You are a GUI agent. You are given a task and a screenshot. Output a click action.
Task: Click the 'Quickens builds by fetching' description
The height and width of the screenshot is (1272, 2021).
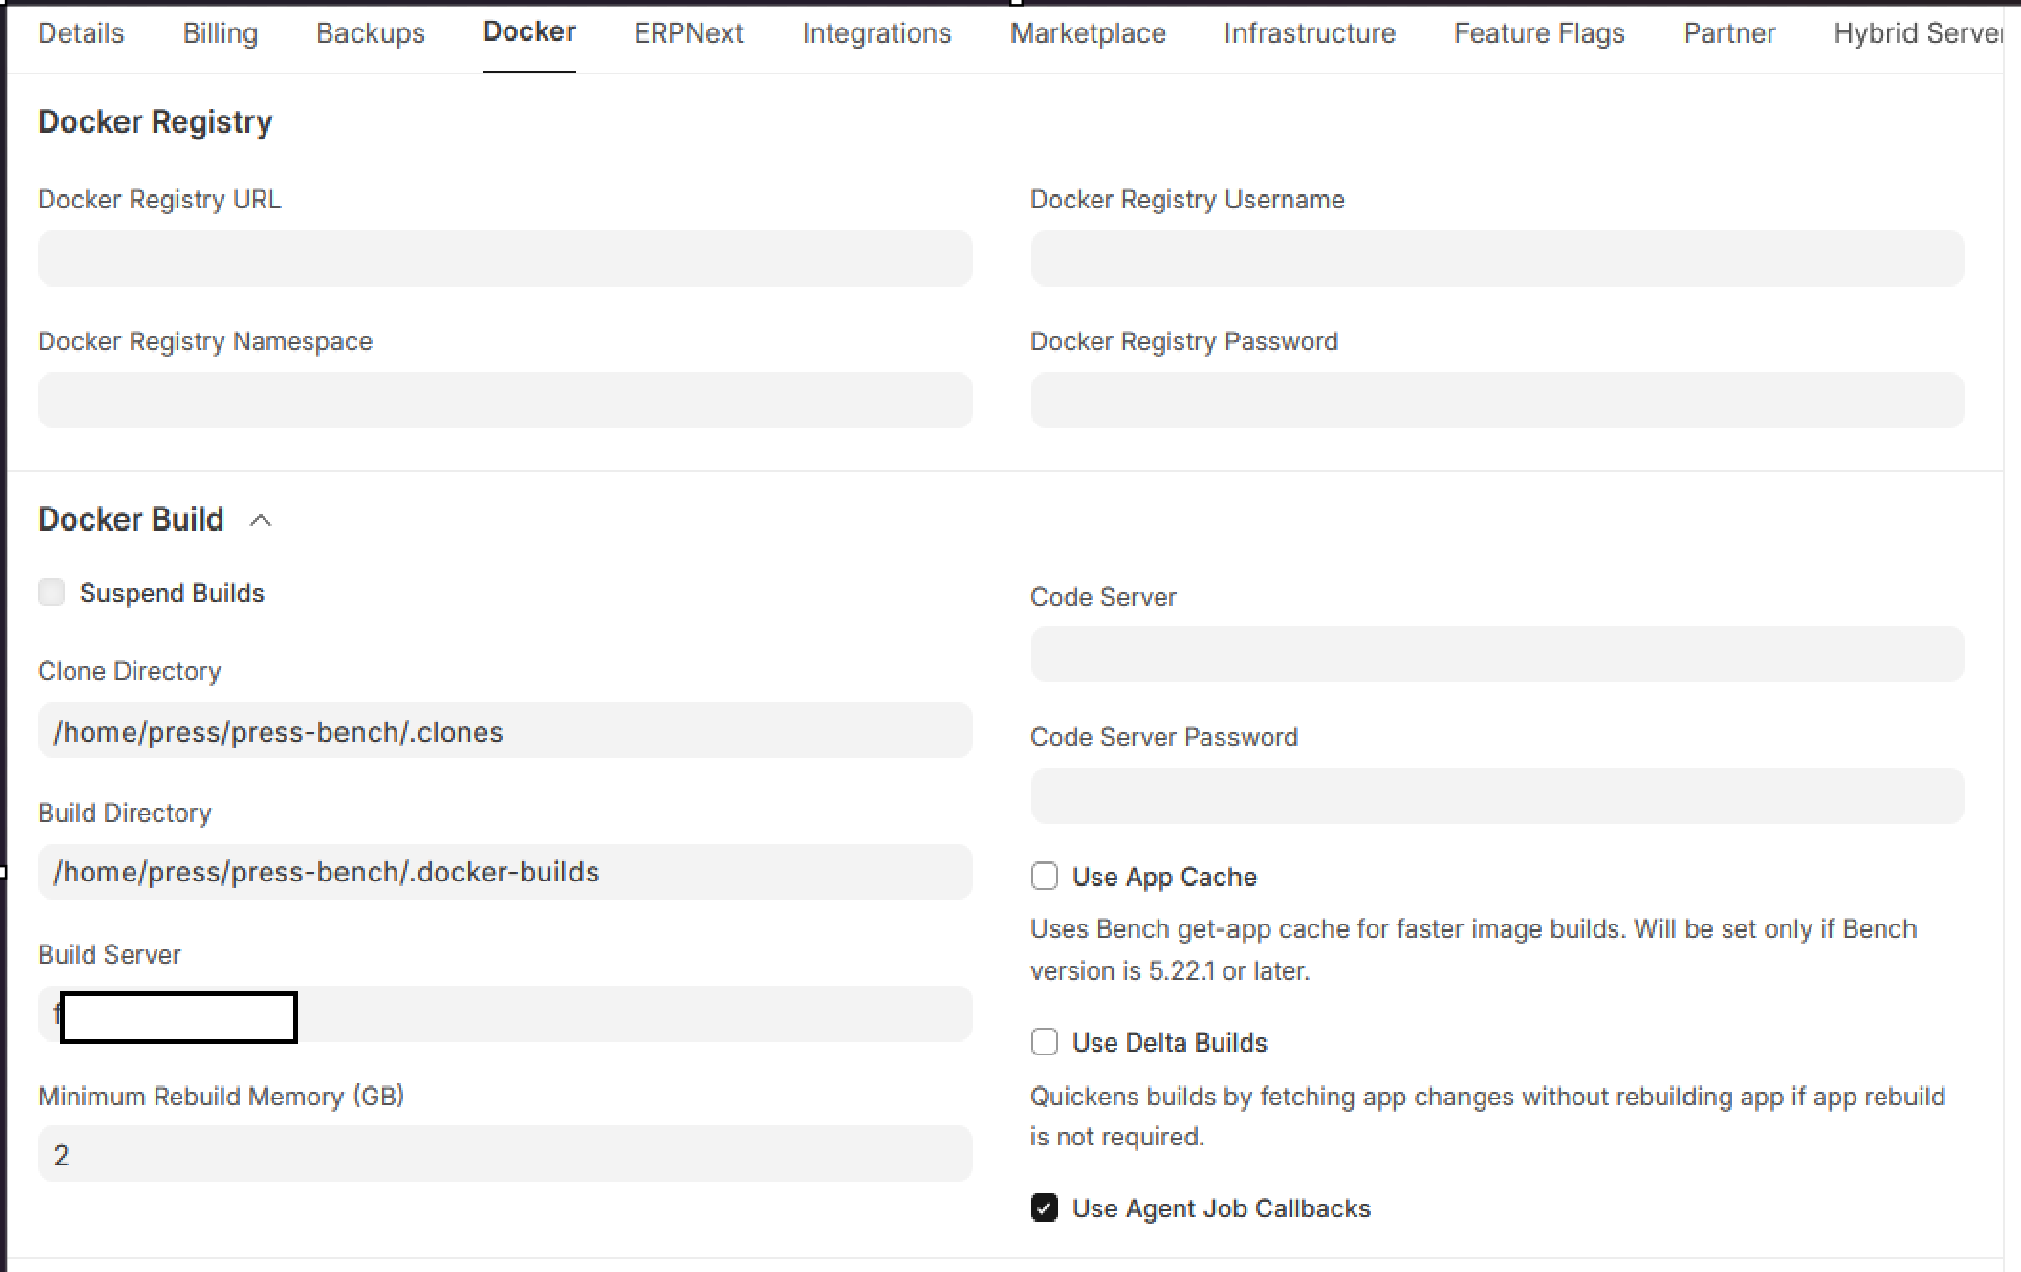[1488, 1116]
